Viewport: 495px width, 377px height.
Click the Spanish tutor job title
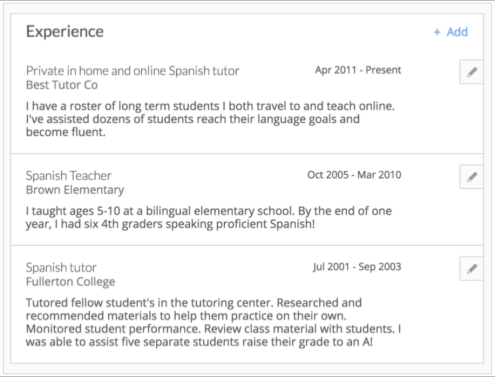point(61,267)
